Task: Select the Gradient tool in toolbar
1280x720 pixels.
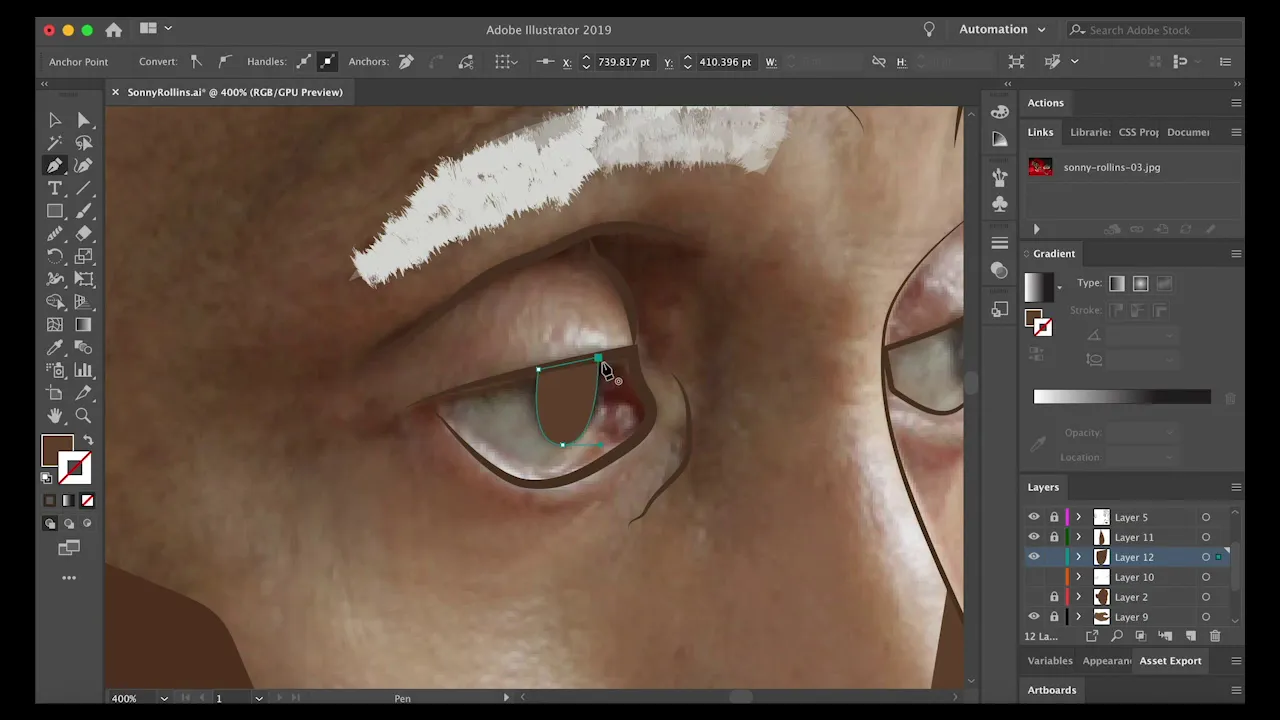Action: (x=84, y=325)
